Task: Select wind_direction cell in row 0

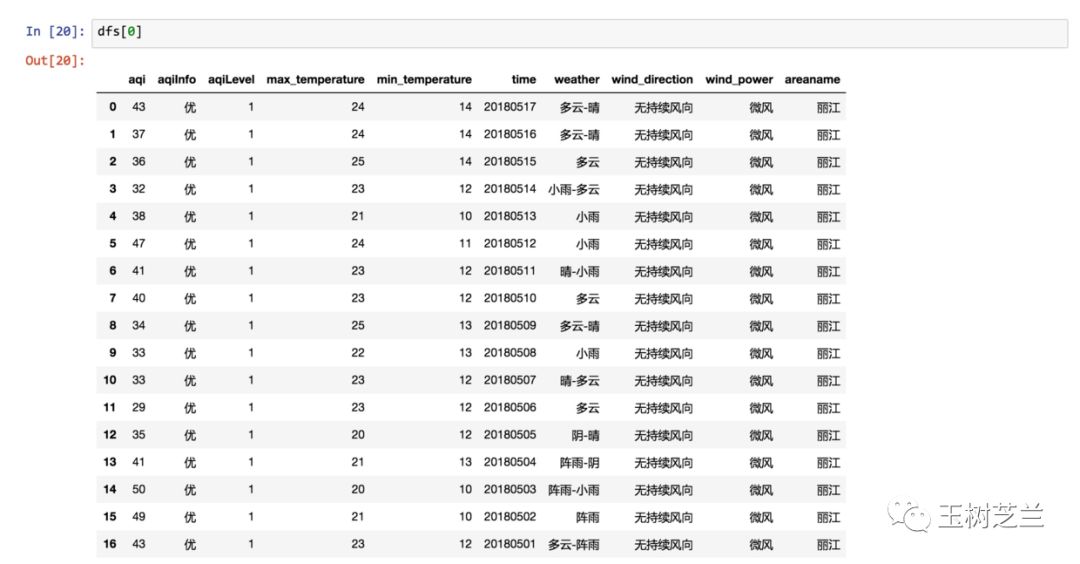Action: (663, 107)
